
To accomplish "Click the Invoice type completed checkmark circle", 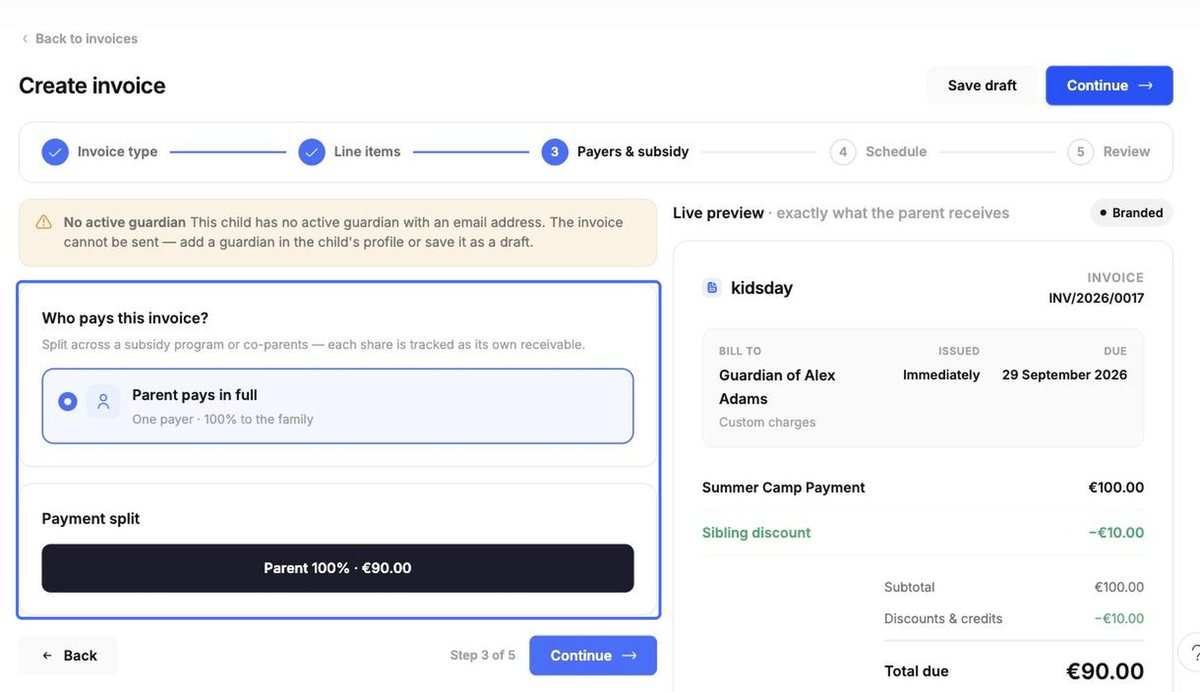I will pyautogui.click(x=55, y=152).
